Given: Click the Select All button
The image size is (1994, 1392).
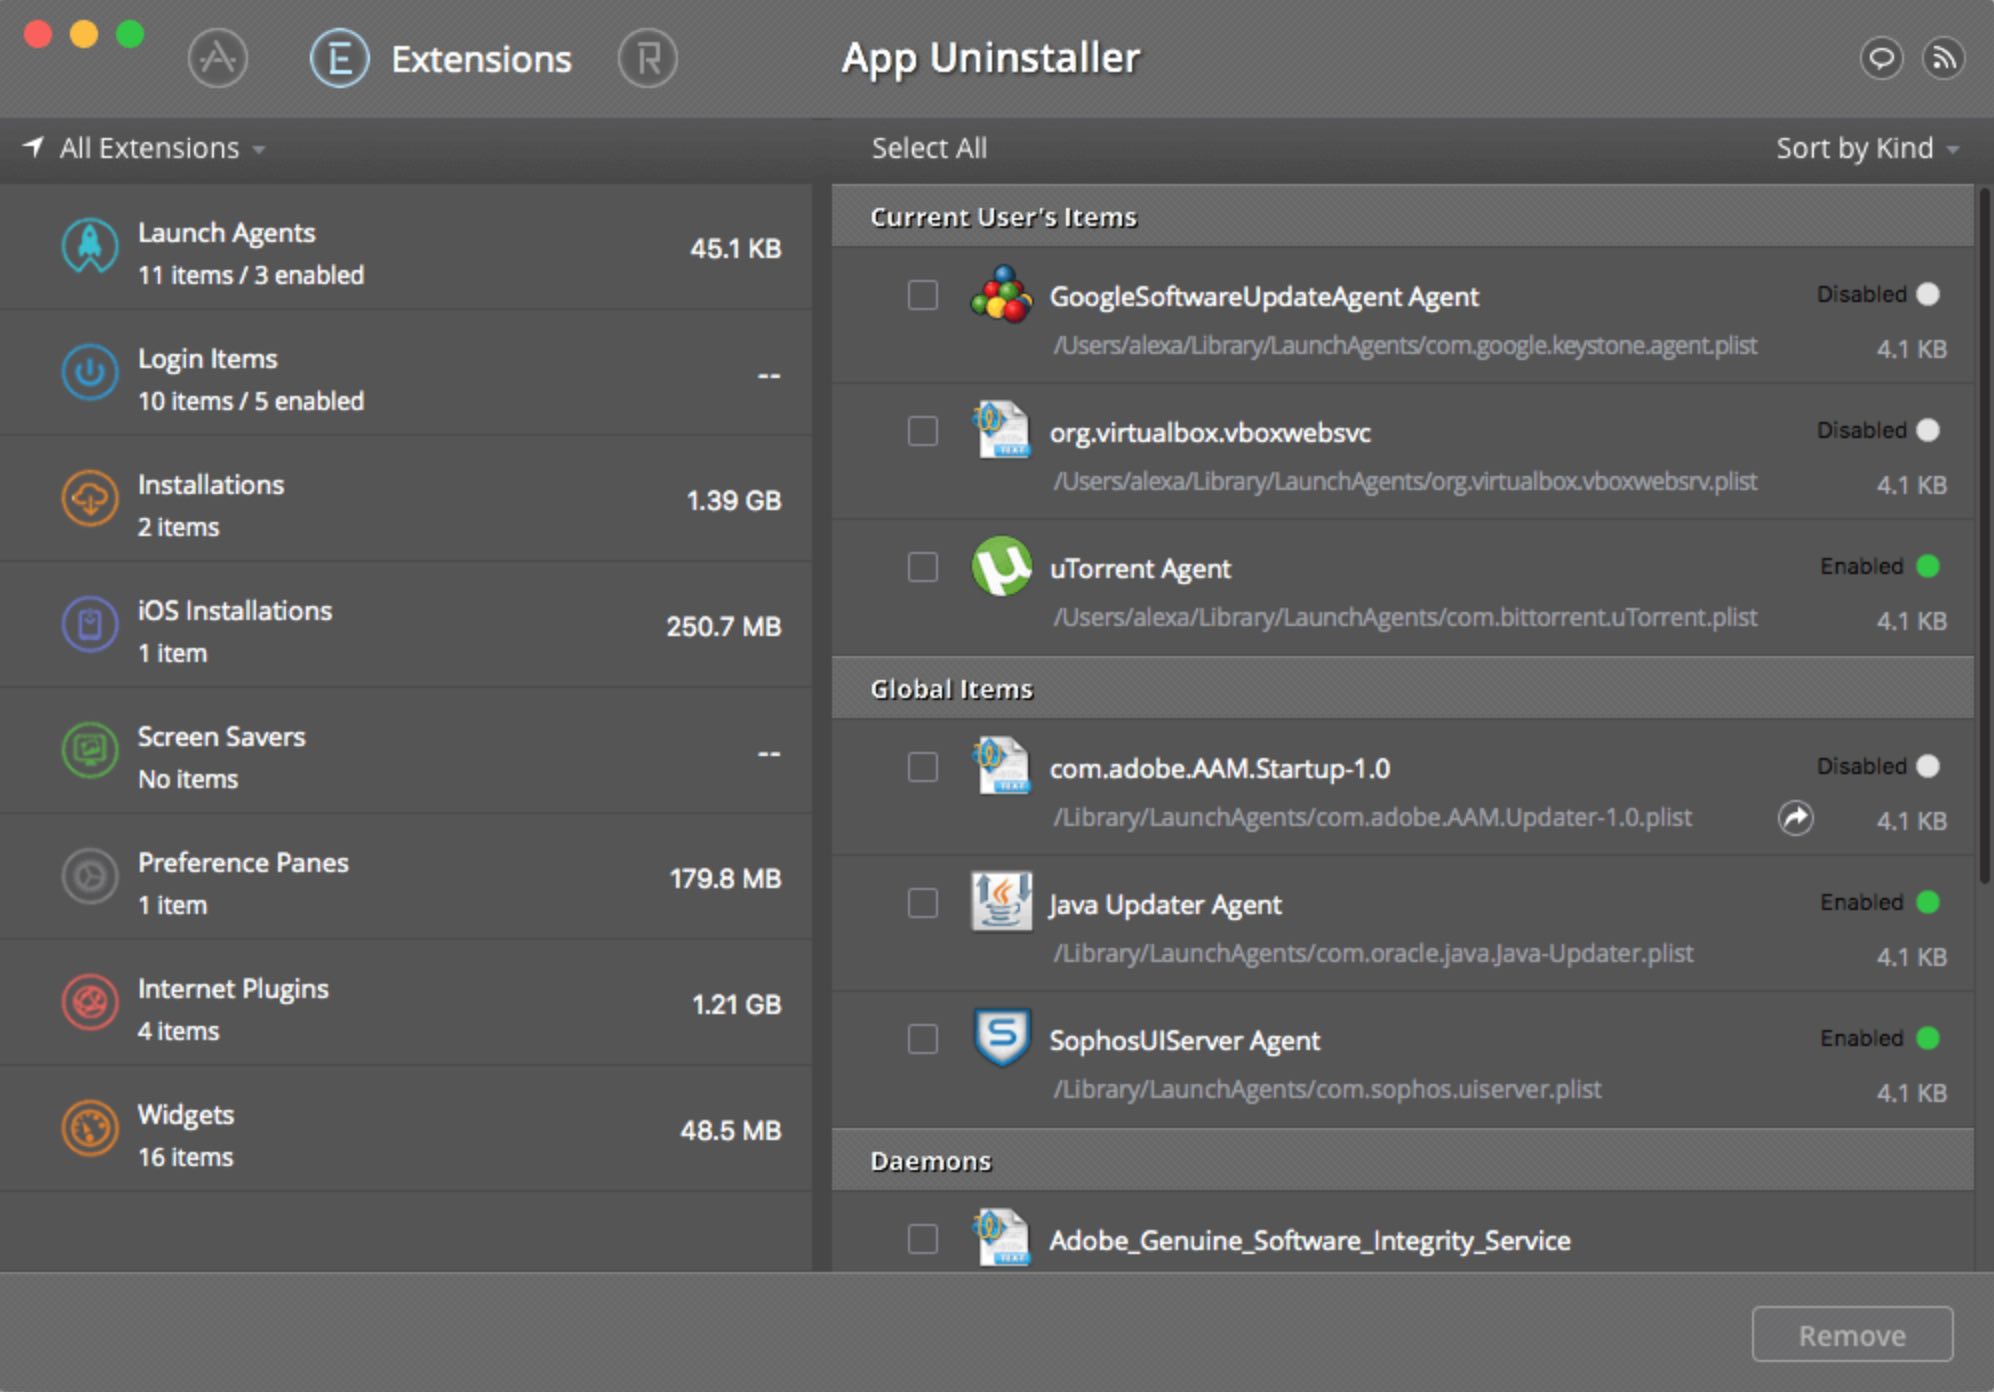Looking at the screenshot, I should point(929,148).
